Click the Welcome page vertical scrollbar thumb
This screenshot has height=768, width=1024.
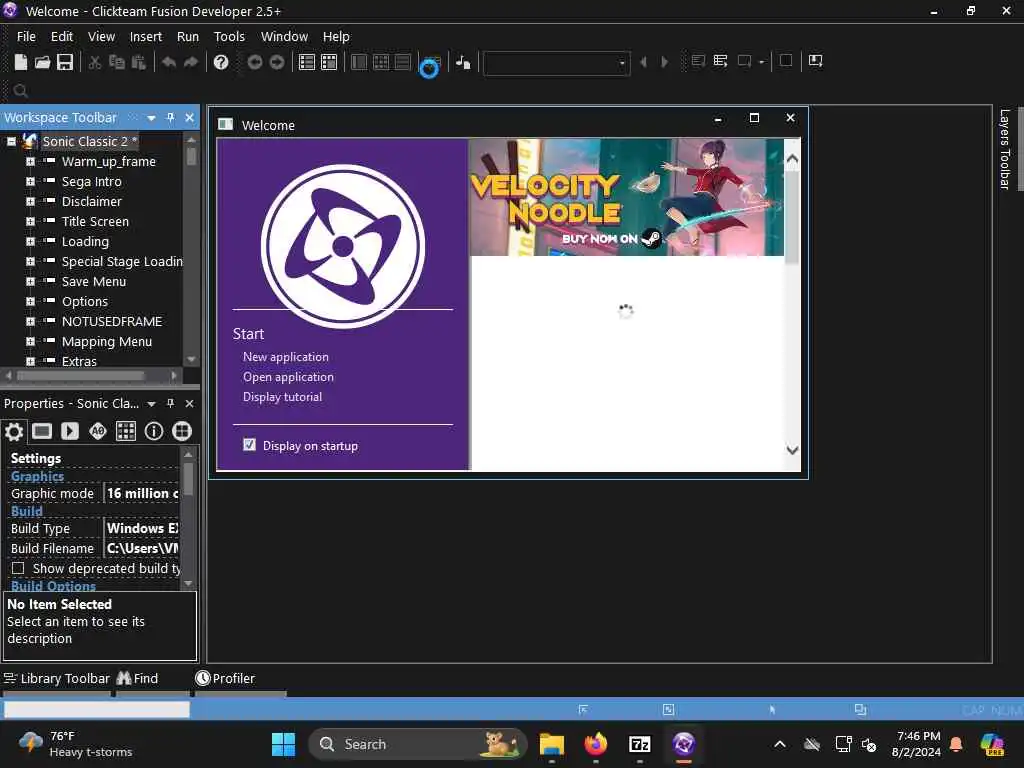click(x=792, y=217)
